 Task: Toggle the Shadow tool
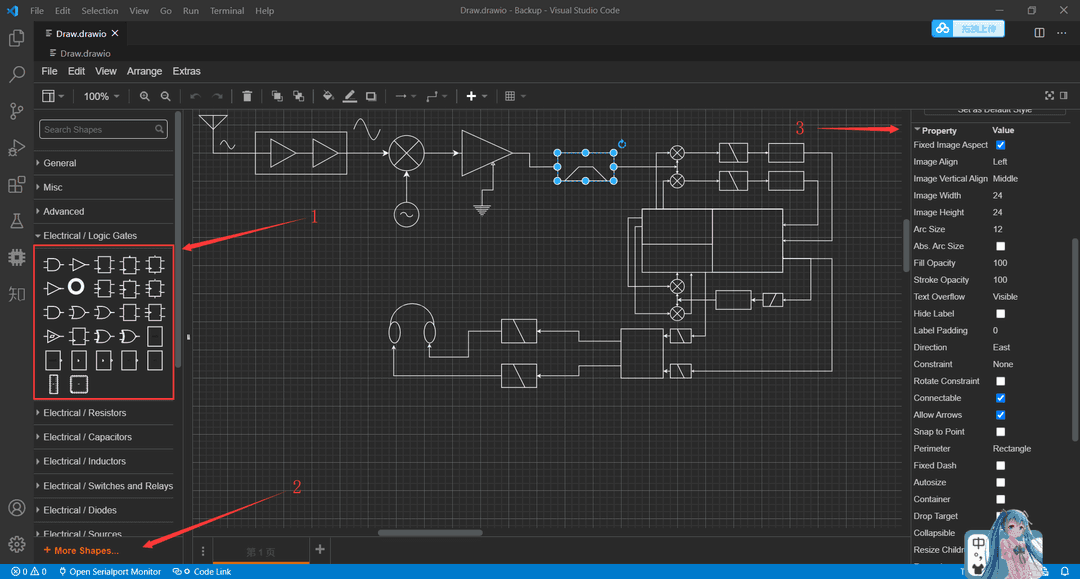pos(370,95)
